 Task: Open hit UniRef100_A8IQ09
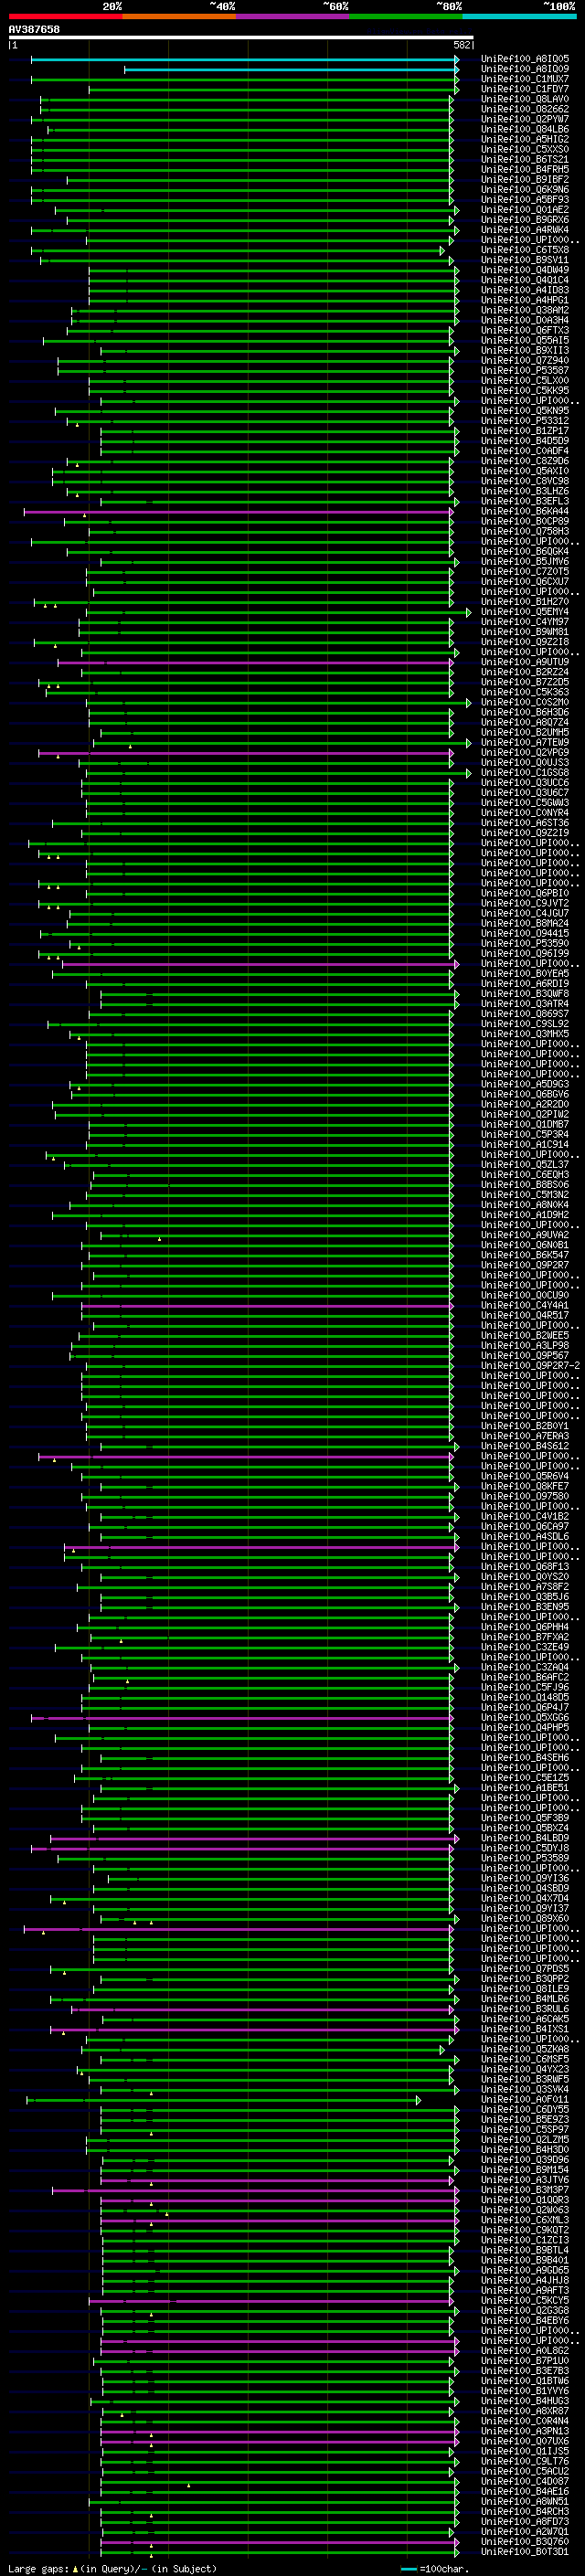pos(525,69)
